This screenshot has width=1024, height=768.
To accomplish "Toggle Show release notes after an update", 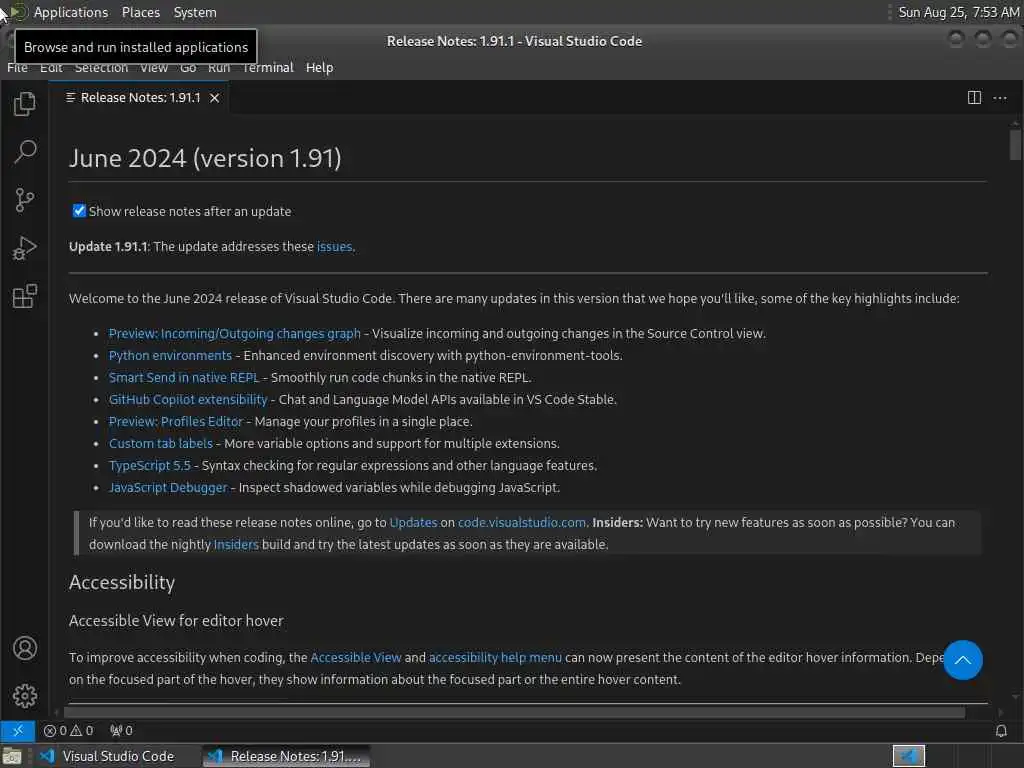I will [79, 211].
